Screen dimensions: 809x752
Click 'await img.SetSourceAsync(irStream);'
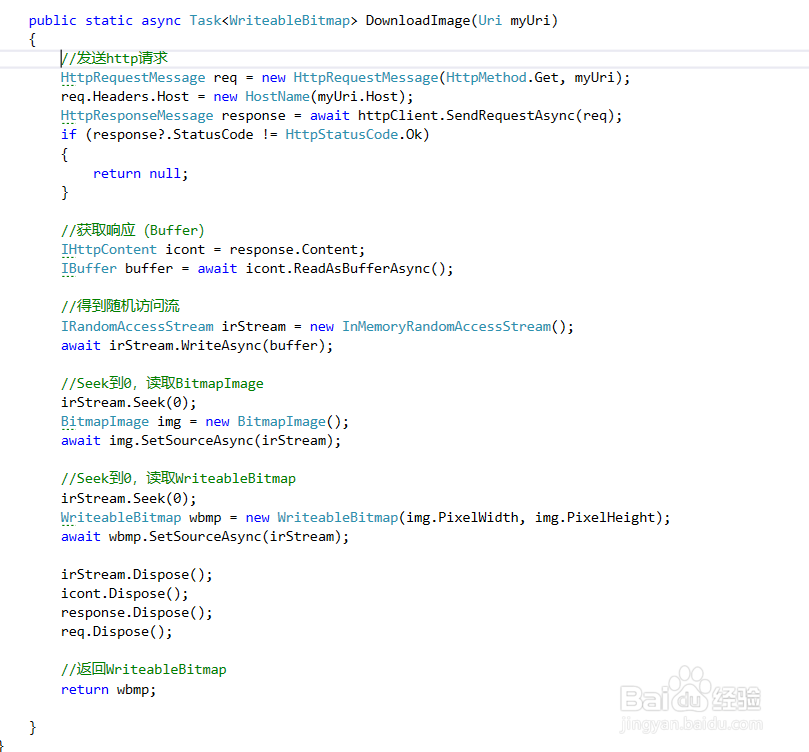[201, 441]
